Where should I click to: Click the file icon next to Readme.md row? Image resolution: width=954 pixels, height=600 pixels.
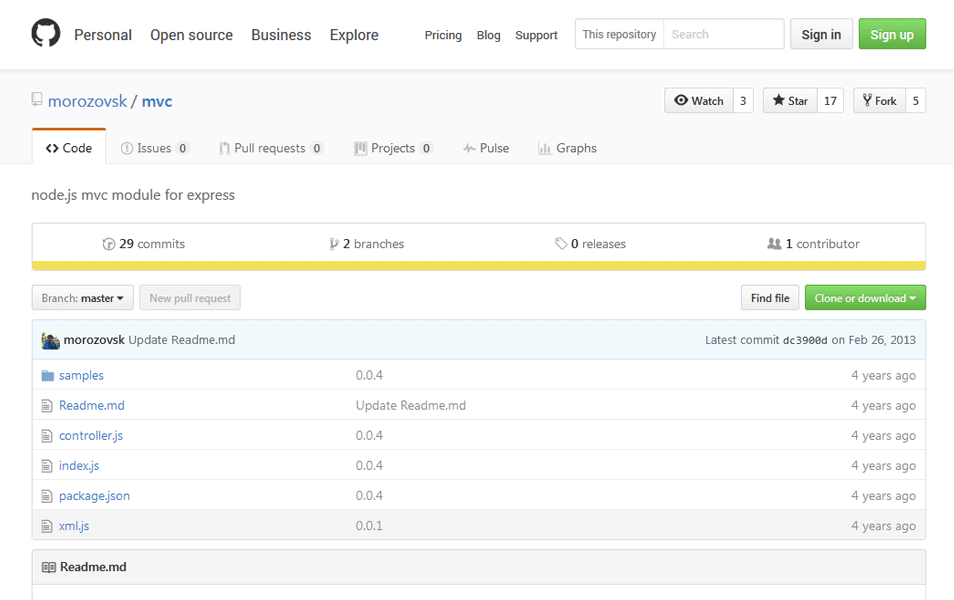point(47,406)
